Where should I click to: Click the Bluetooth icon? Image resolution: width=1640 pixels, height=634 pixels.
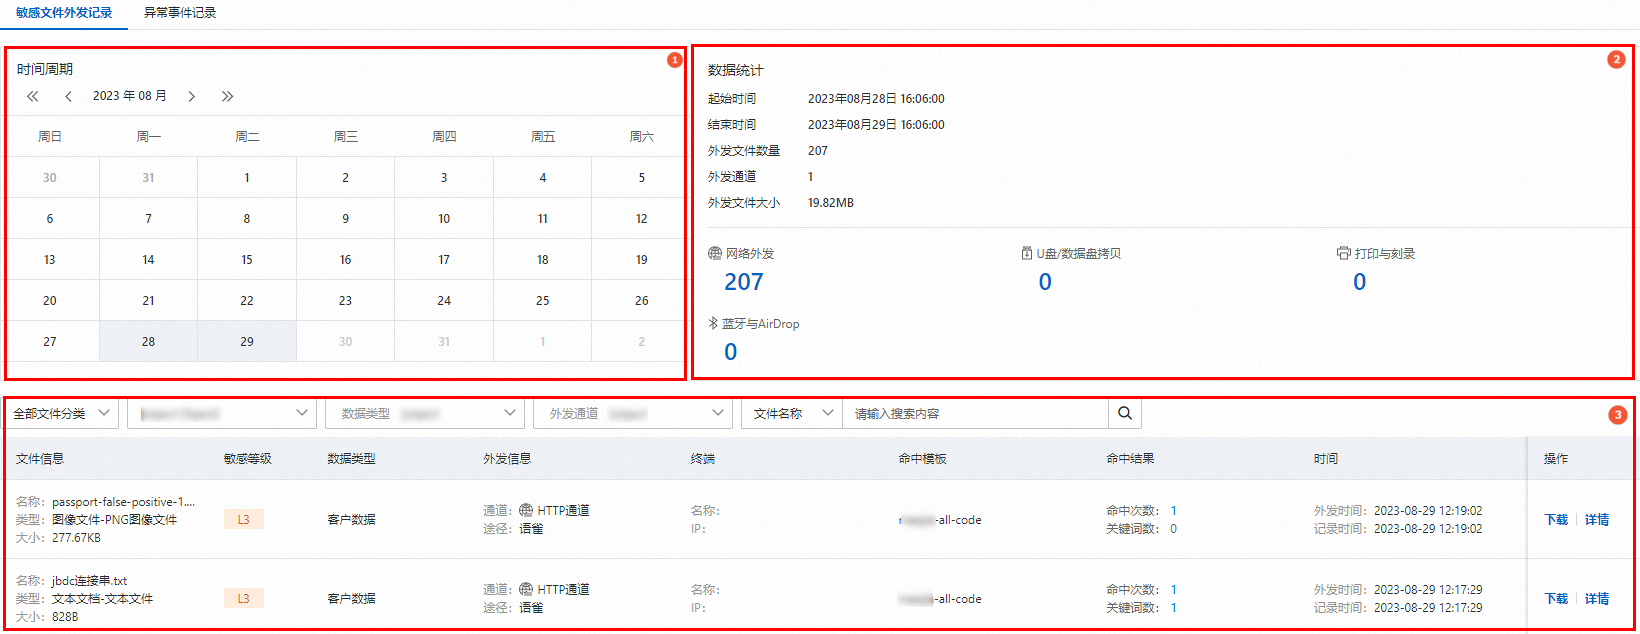[x=713, y=323]
